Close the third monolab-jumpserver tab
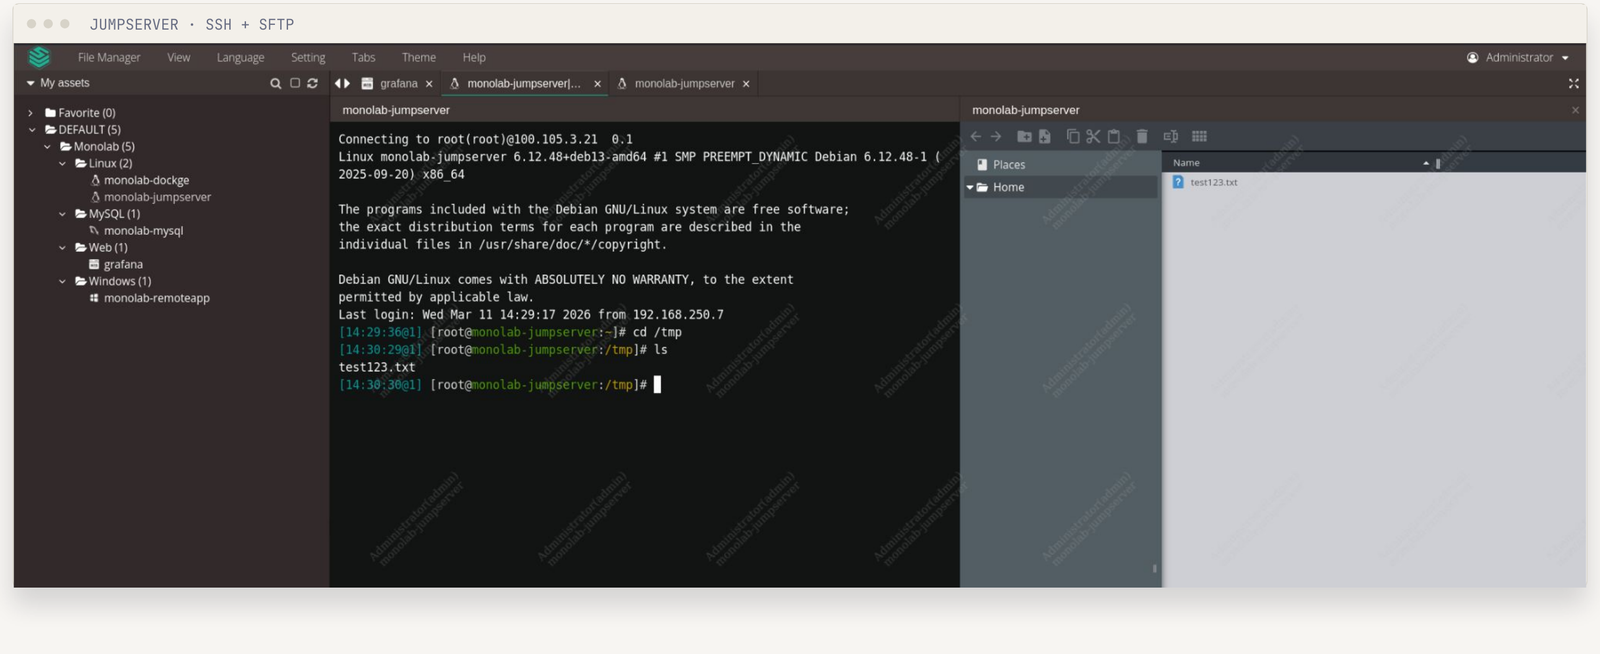Screen dimensions: 1600x654 pos(746,84)
